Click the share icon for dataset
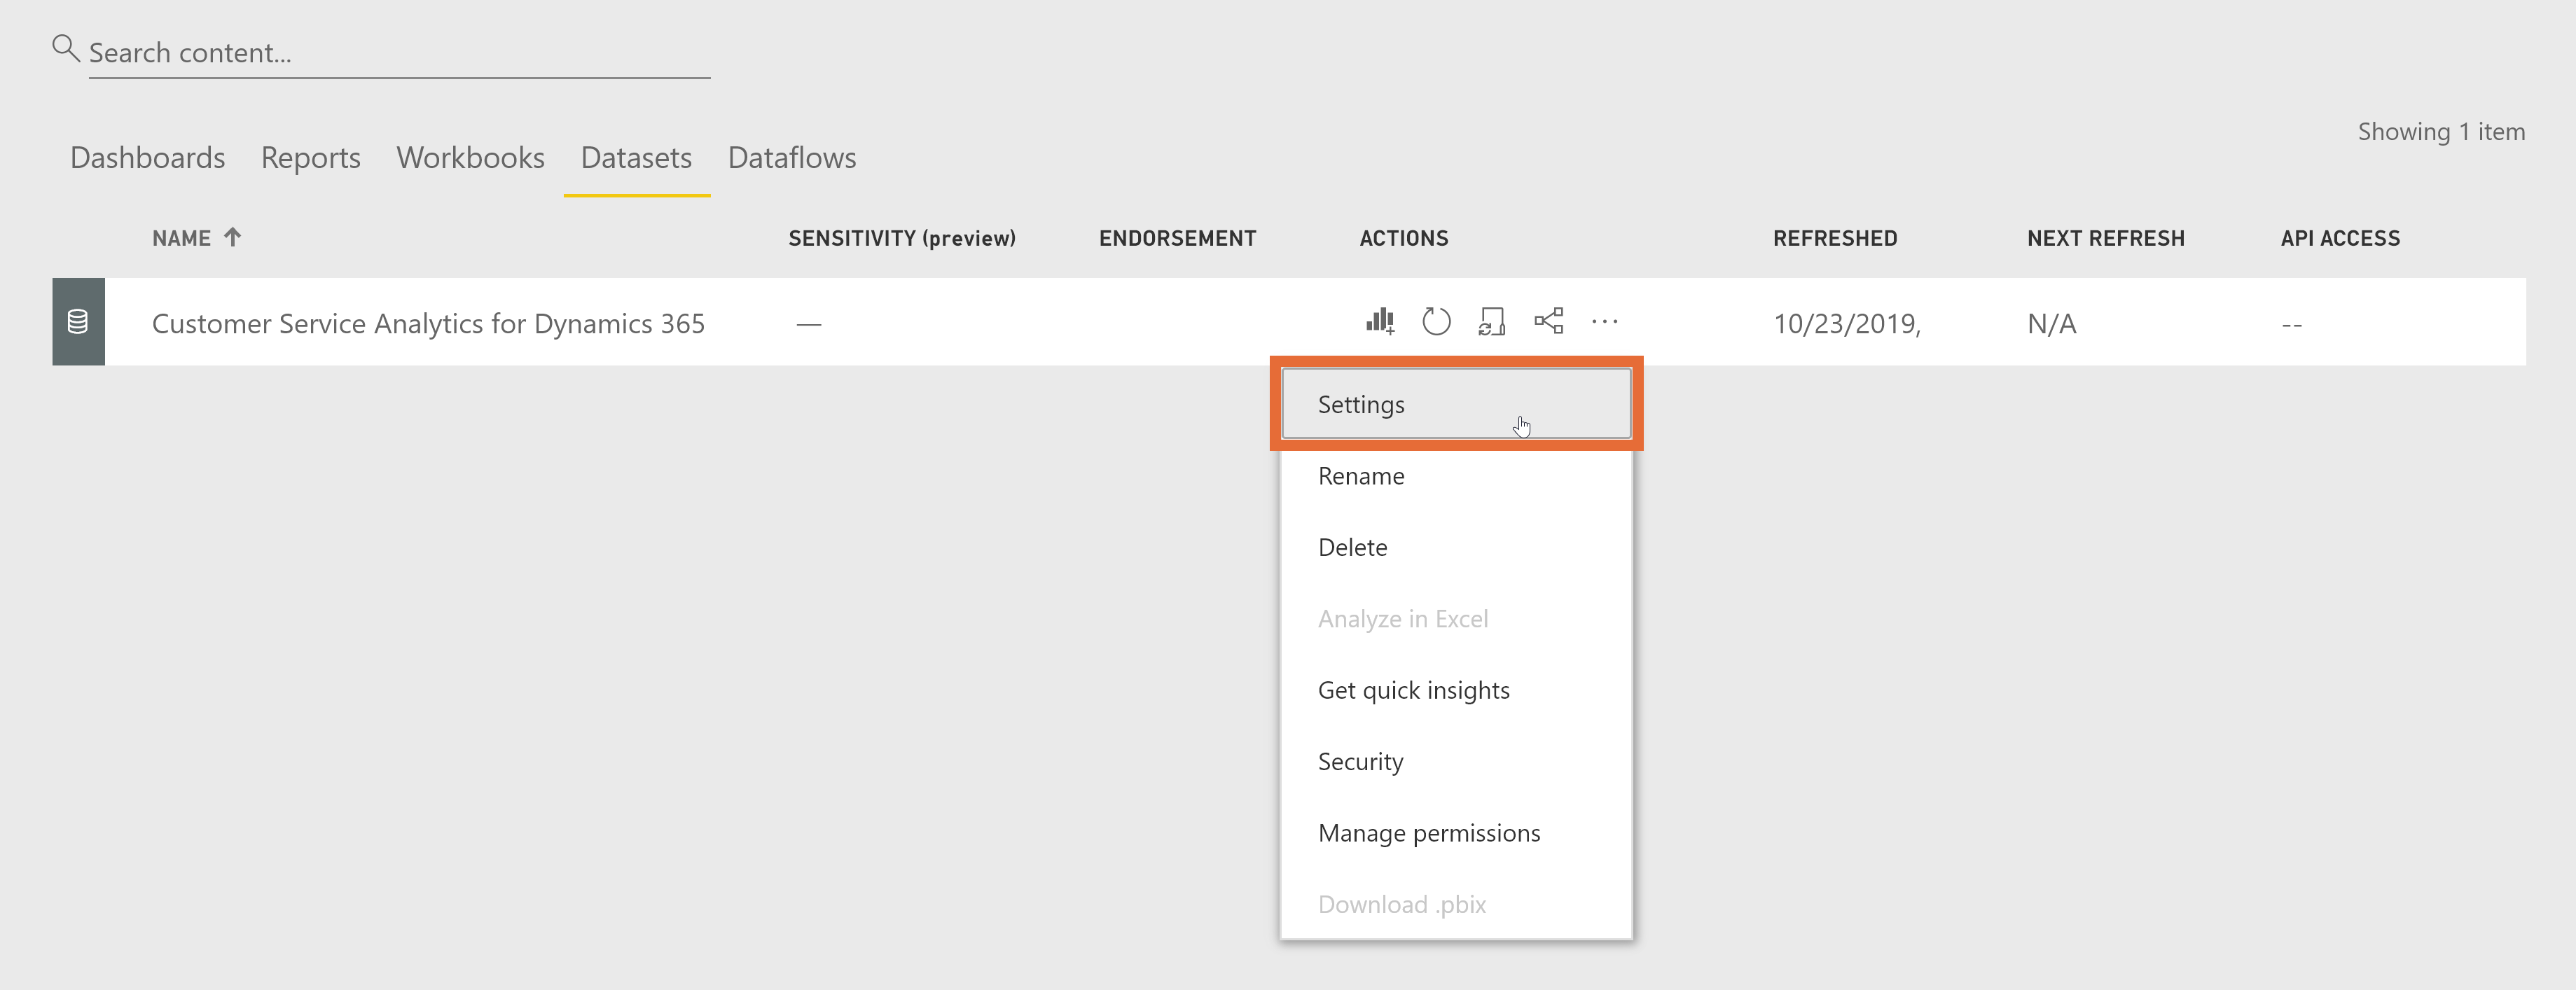 [x=1546, y=322]
